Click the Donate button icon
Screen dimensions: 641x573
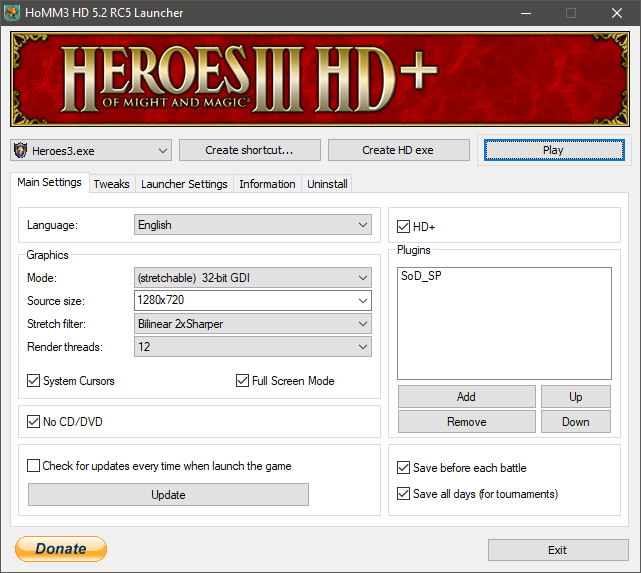(x=61, y=549)
